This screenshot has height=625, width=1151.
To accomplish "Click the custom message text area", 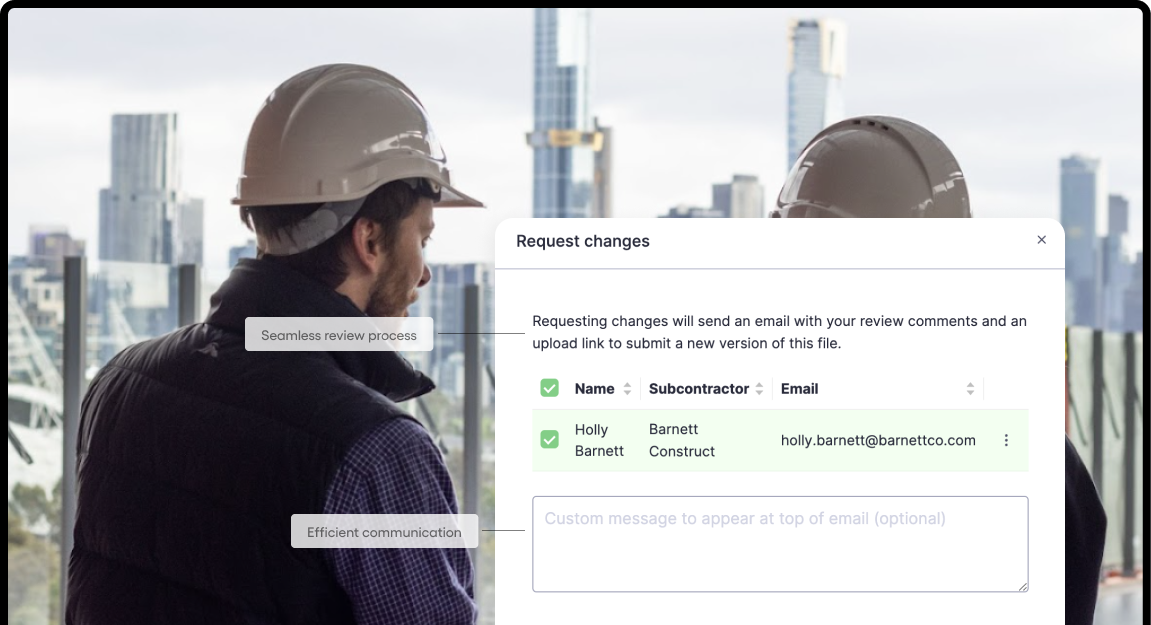I will tap(780, 543).
